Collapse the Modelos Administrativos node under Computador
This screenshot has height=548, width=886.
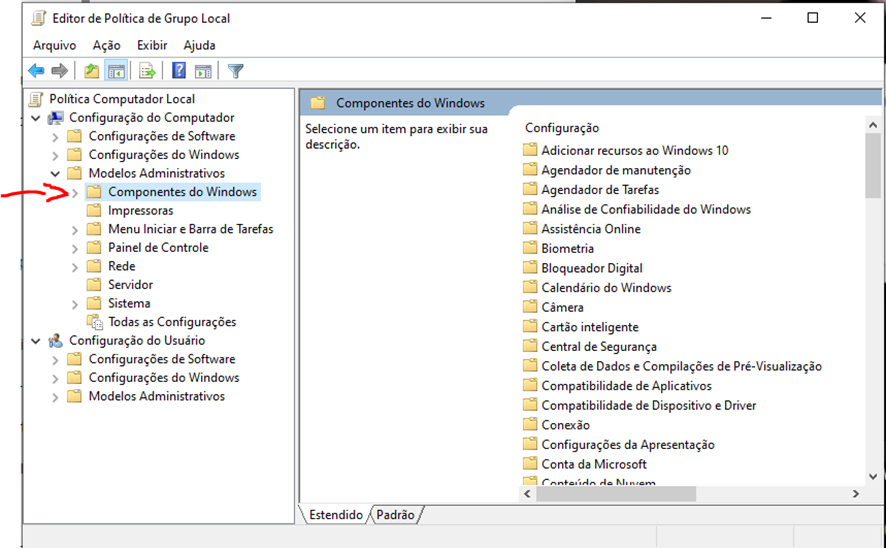55,173
